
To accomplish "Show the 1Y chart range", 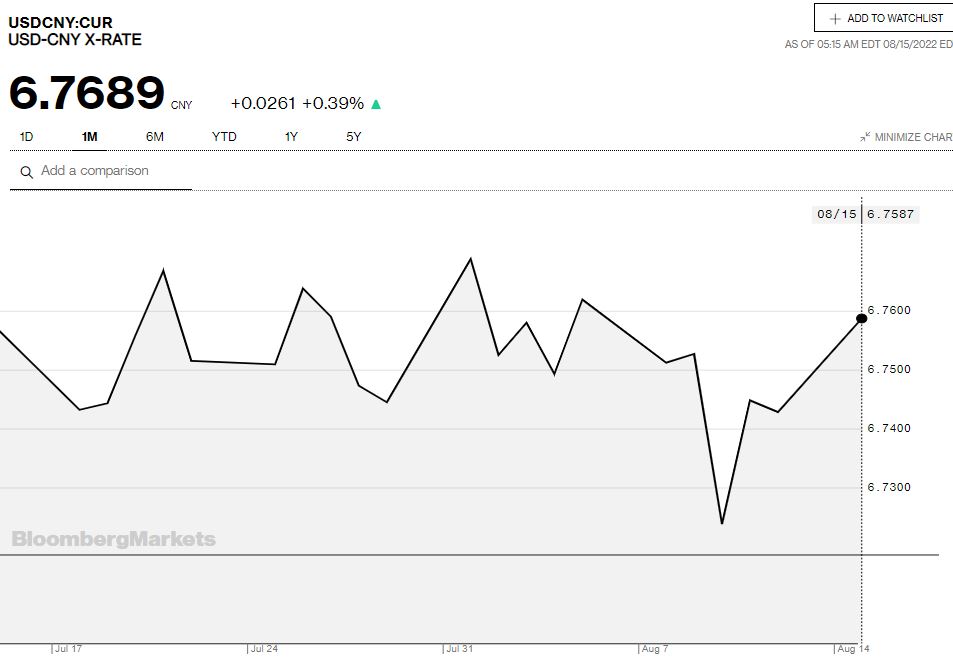I will click(x=291, y=136).
